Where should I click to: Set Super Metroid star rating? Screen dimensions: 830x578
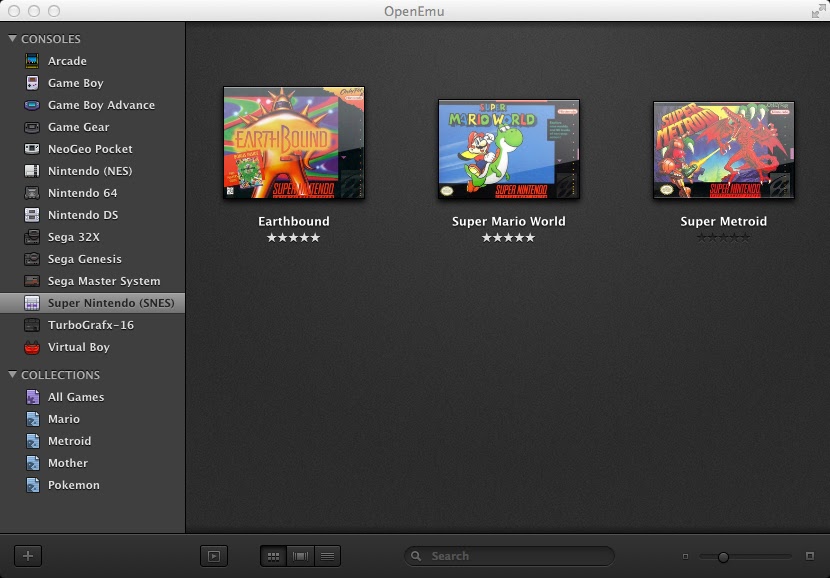coord(724,238)
